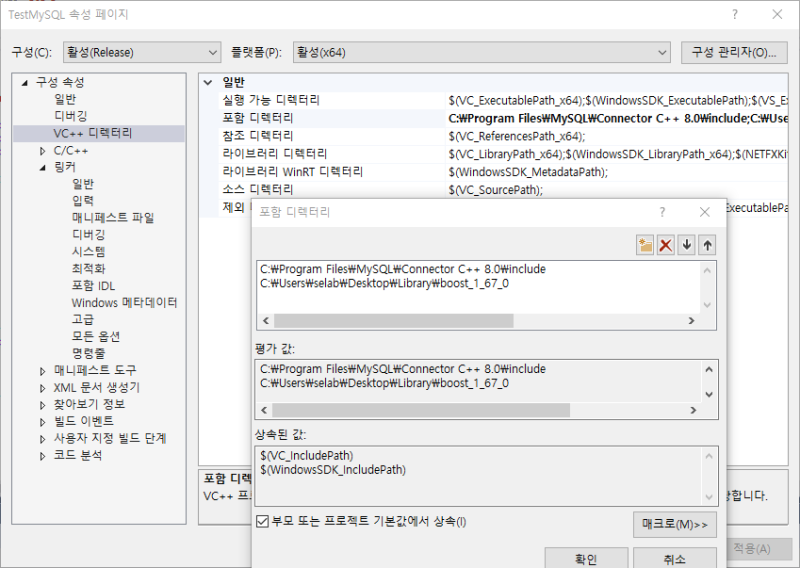The height and width of the screenshot is (568, 800).
Task: Click the boost_1_67_0 path in edit list
Action: 384,283
